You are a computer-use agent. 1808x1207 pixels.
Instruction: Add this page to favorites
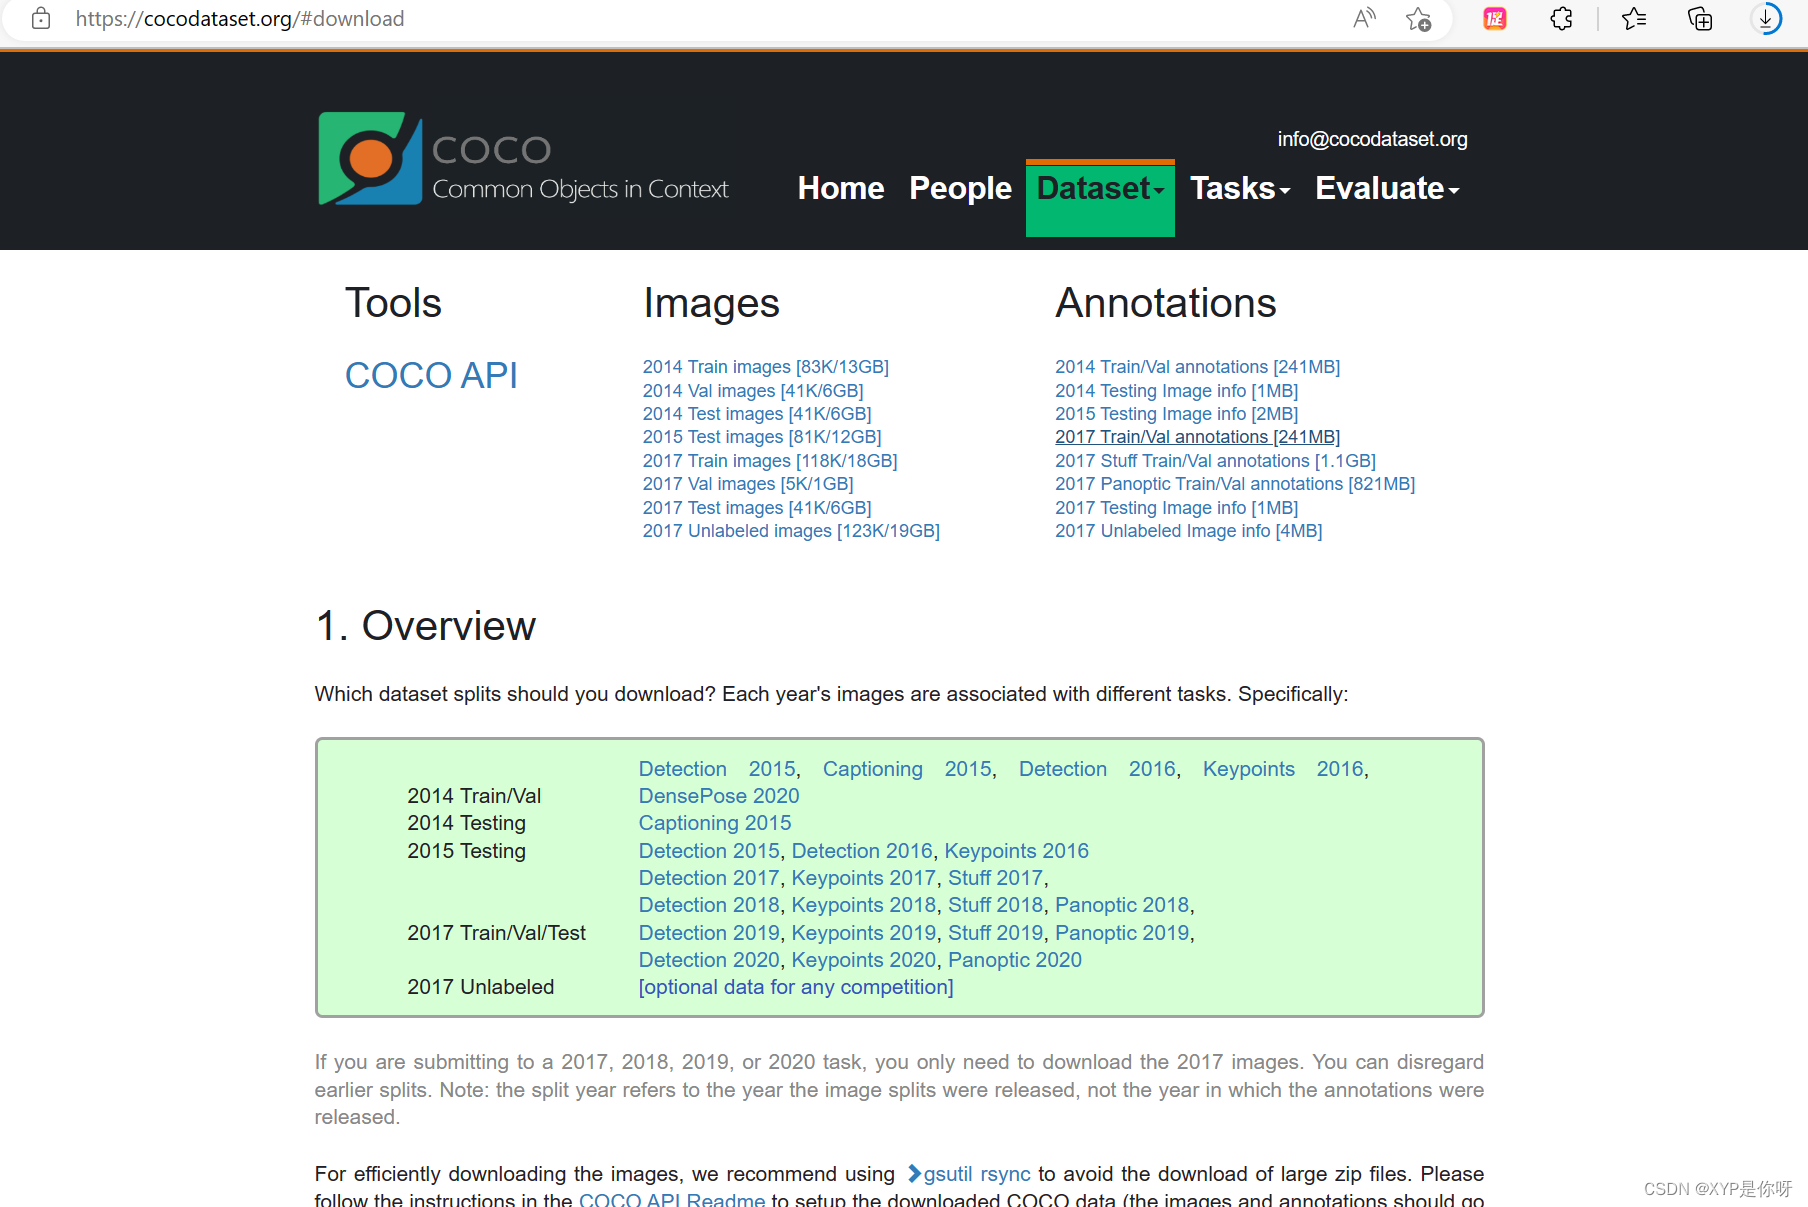1419,18
